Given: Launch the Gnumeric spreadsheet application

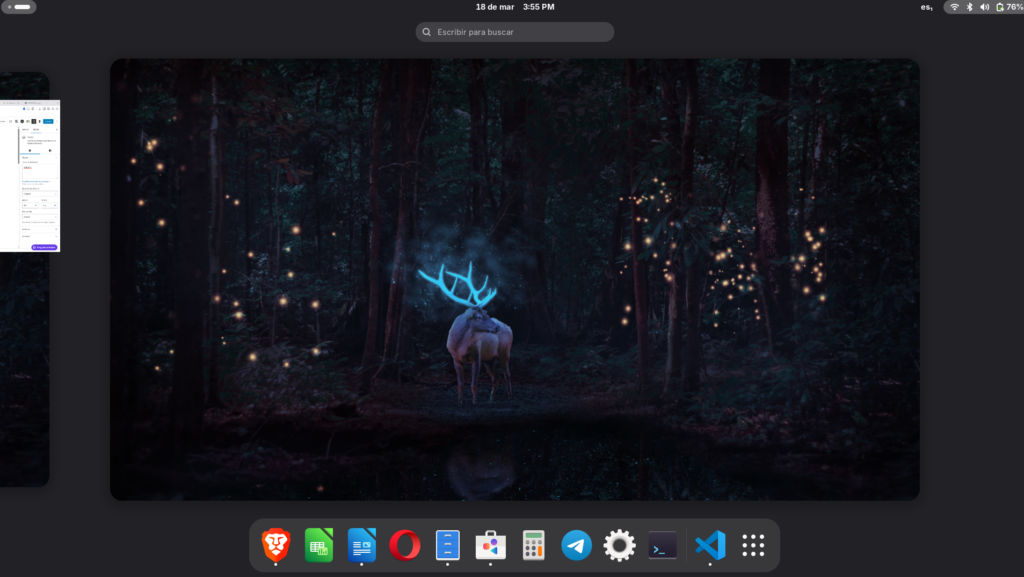Looking at the screenshot, I should (318, 546).
